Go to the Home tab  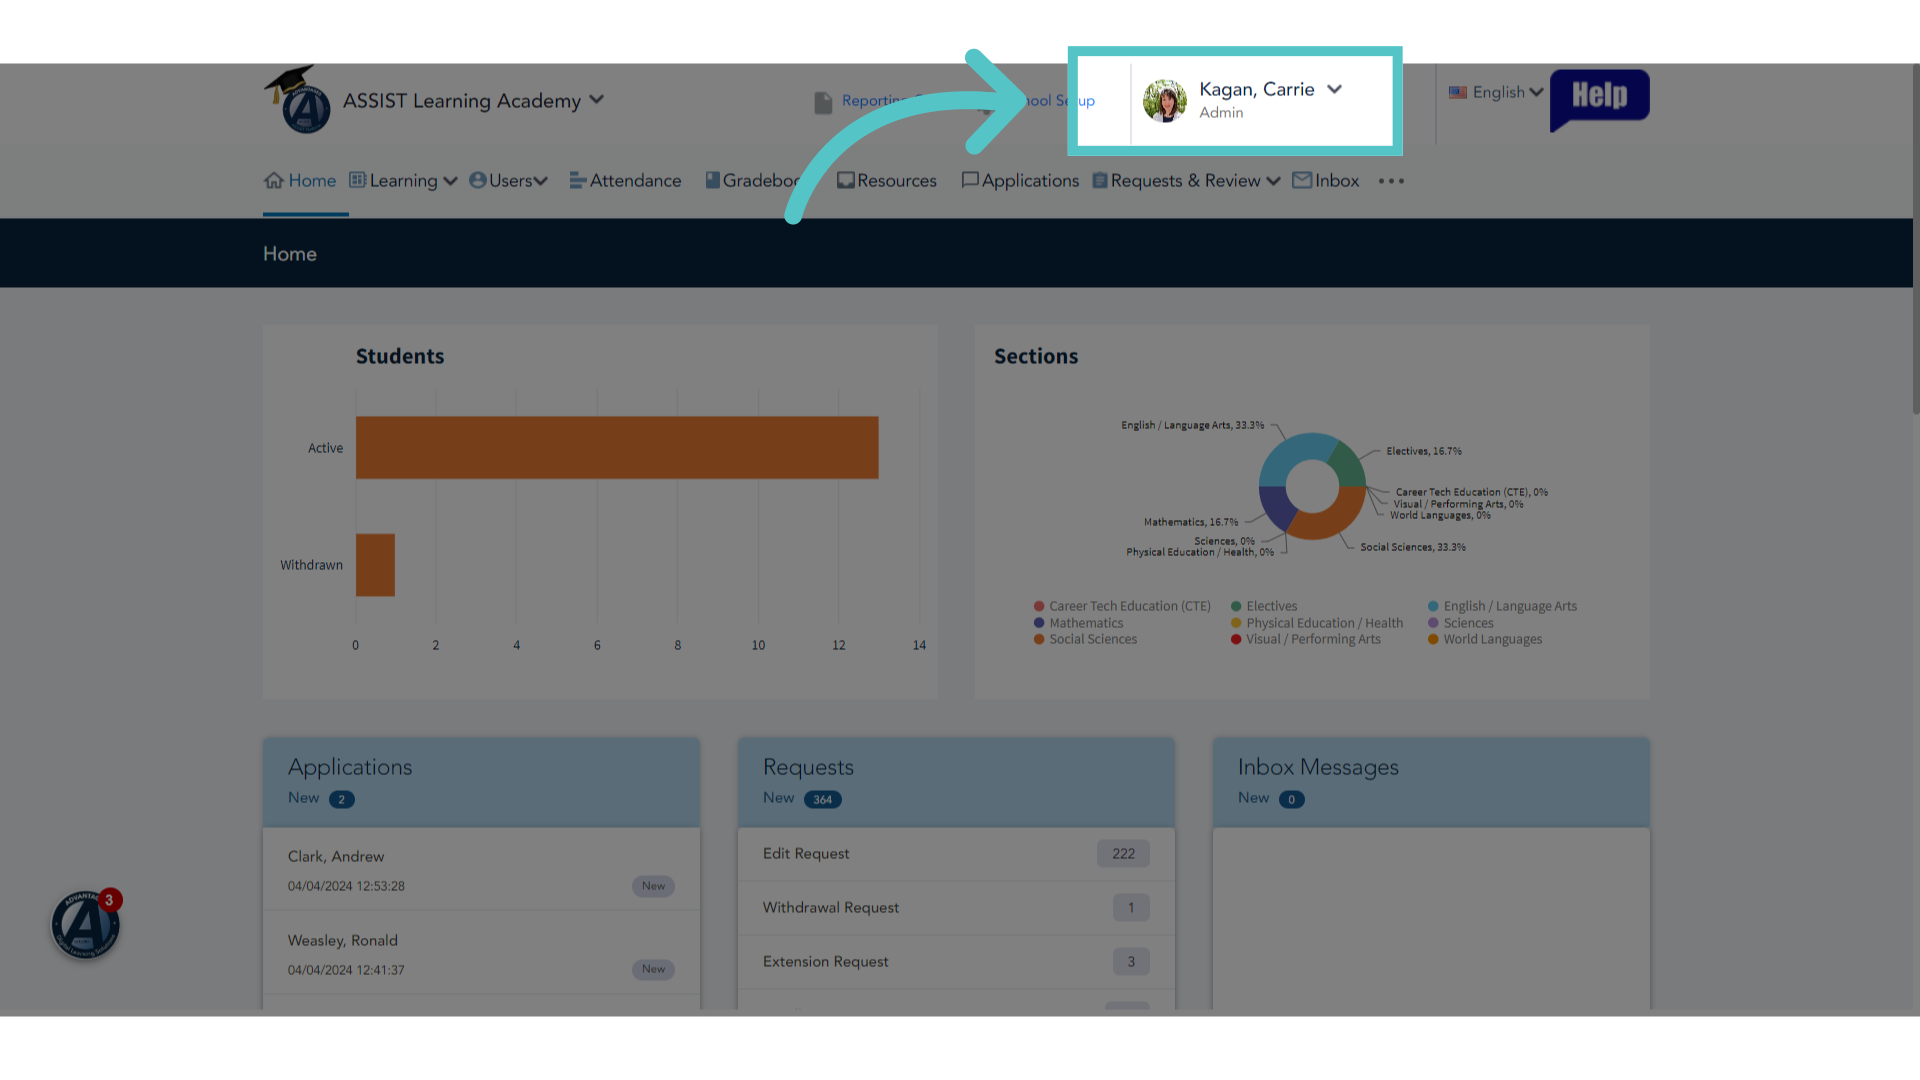[300, 181]
